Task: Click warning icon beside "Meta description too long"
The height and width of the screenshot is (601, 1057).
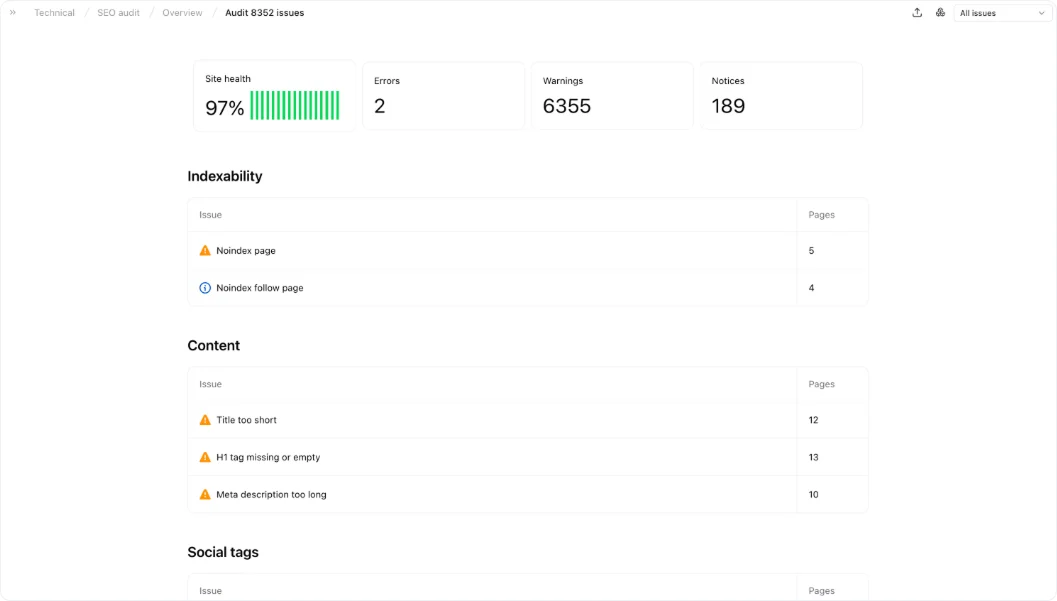Action: [204, 494]
